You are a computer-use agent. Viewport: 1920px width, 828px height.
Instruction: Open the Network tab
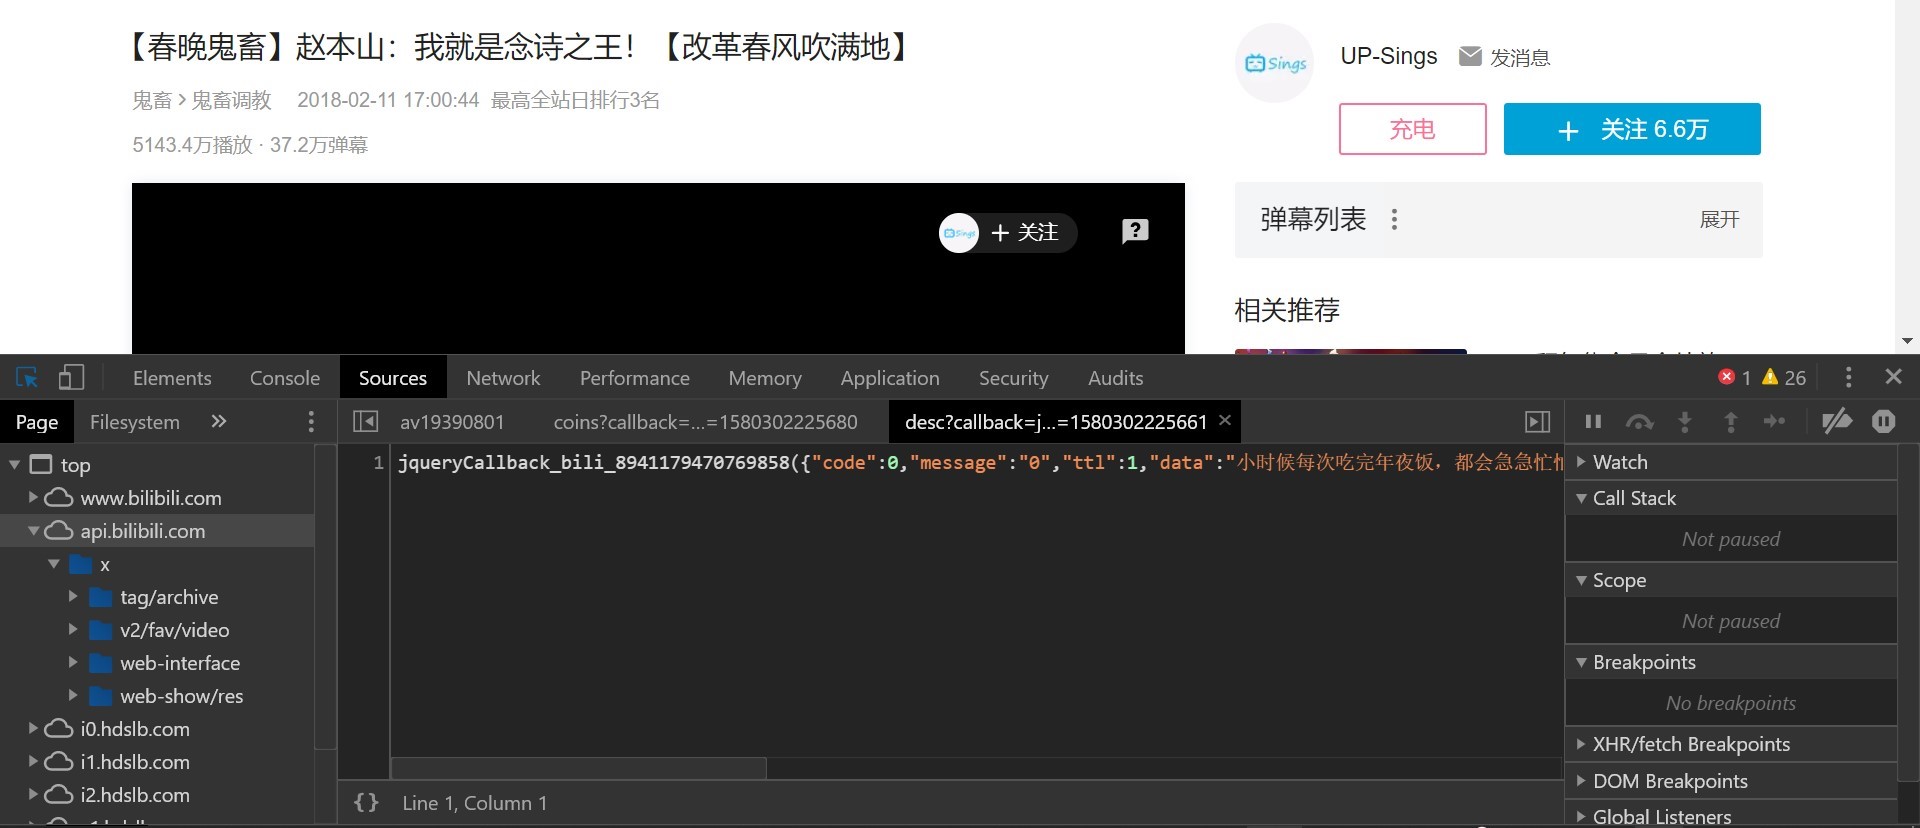(503, 378)
